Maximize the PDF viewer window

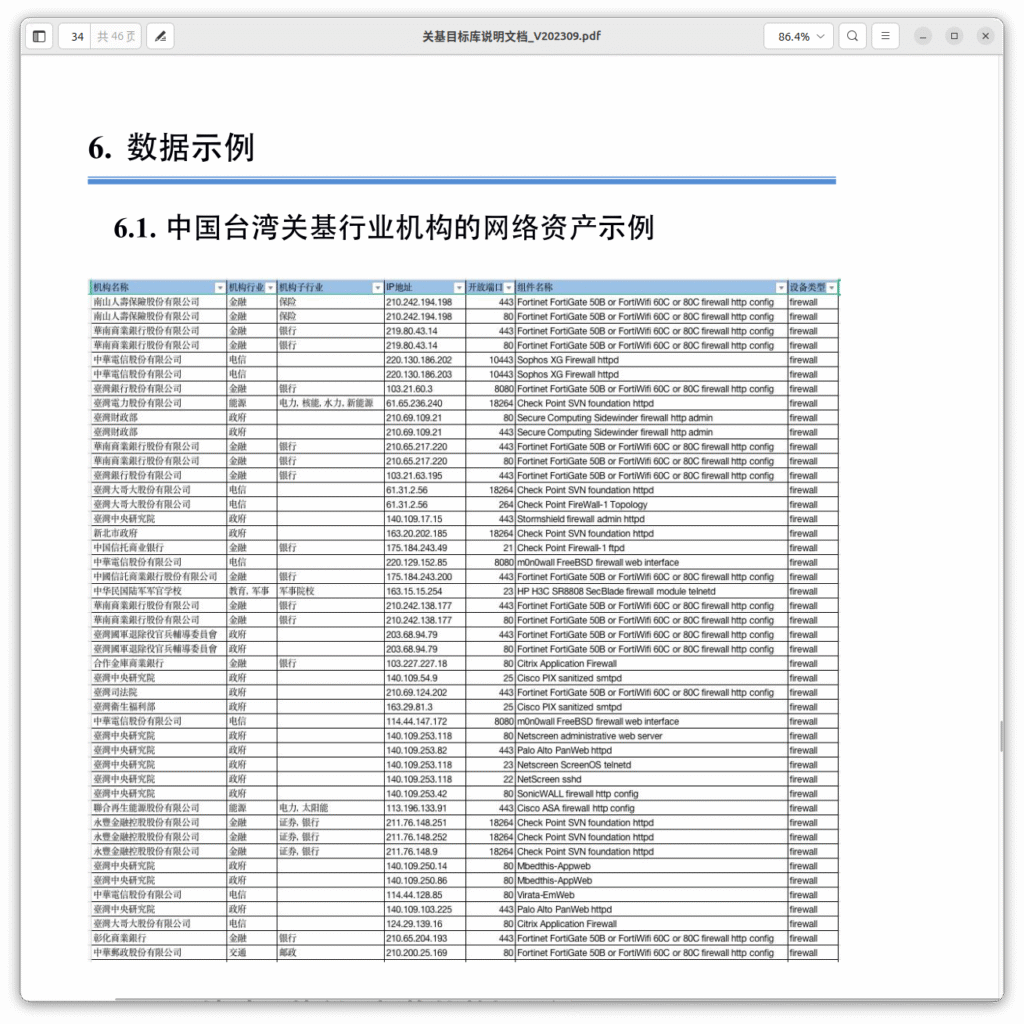click(x=954, y=36)
